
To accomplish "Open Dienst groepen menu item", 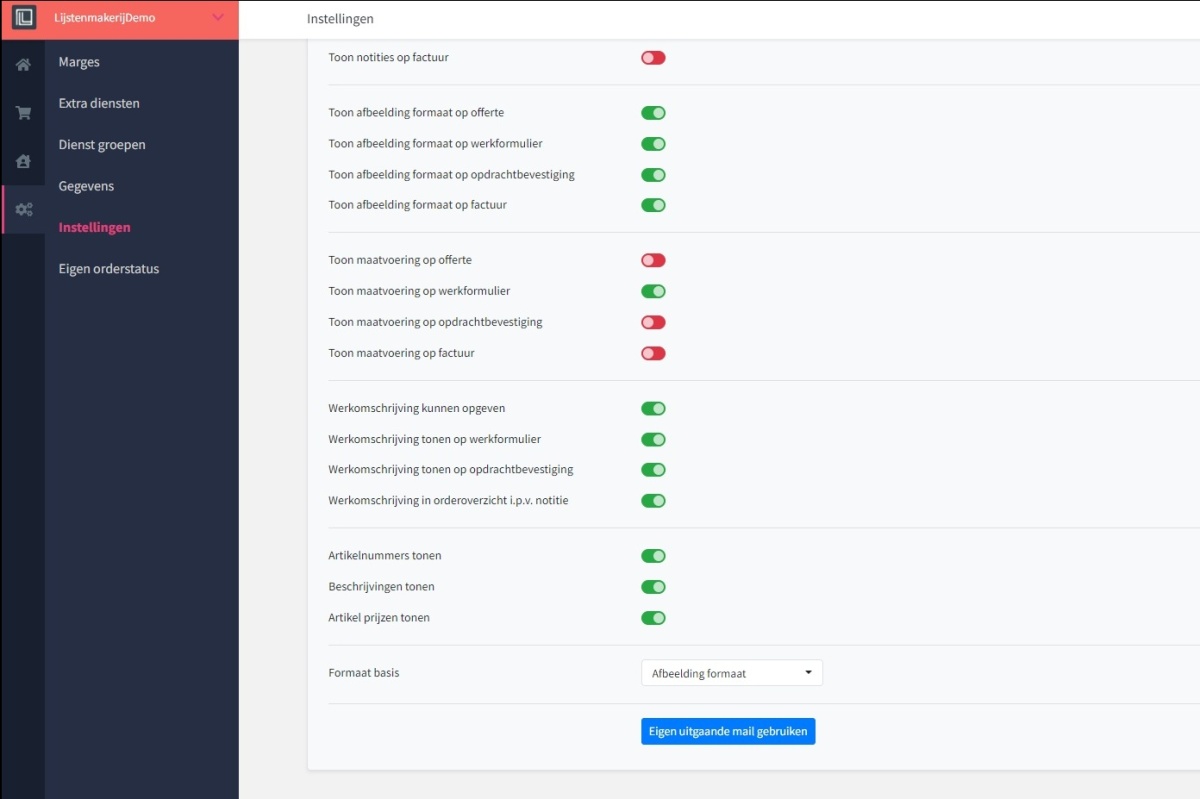I will coord(102,145).
